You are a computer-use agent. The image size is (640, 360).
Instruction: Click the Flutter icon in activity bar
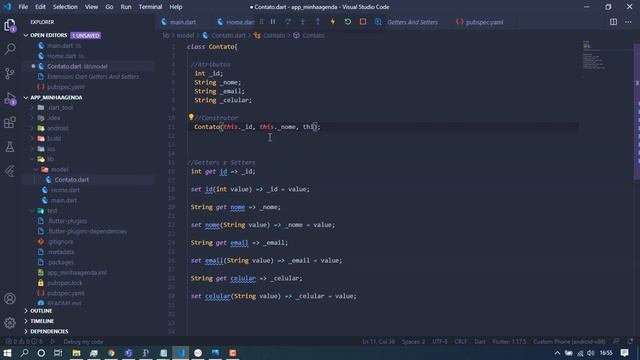click(10, 171)
